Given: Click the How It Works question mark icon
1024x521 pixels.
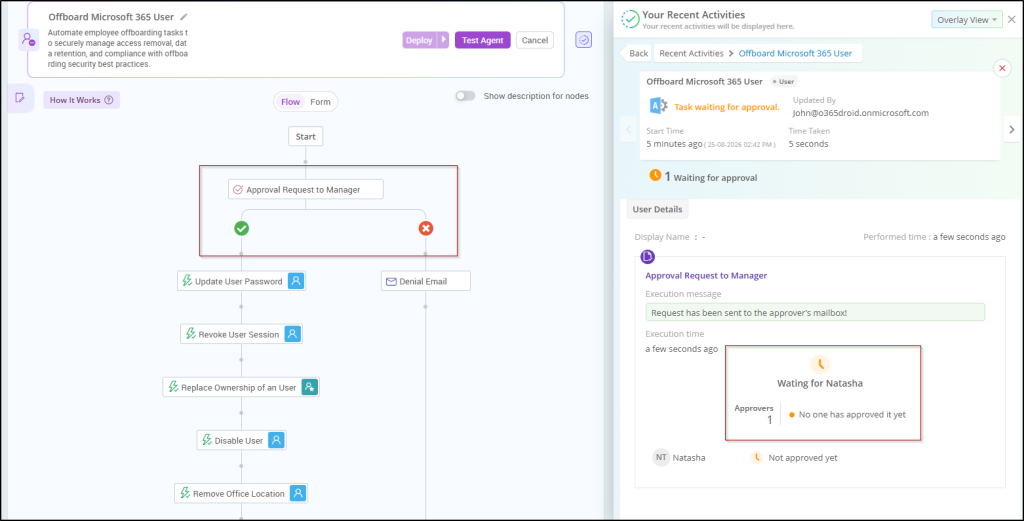Looking at the screenshot, I should click(109, 100).
